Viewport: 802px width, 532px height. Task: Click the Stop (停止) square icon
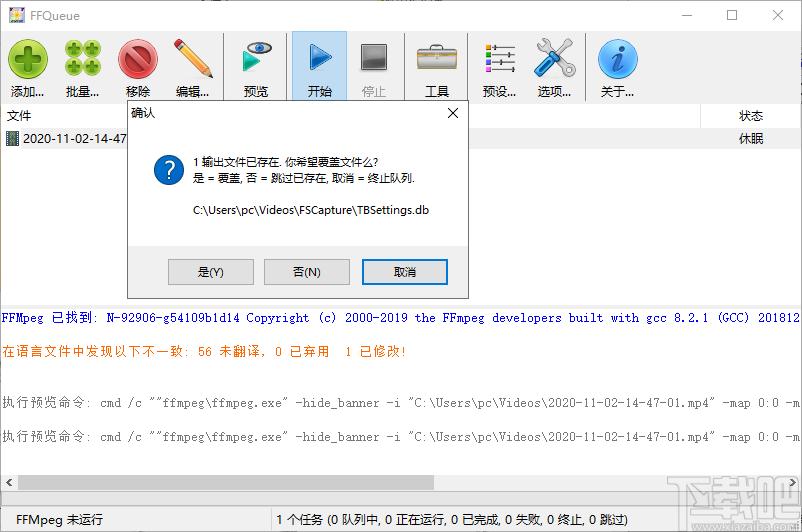point(374,57)
